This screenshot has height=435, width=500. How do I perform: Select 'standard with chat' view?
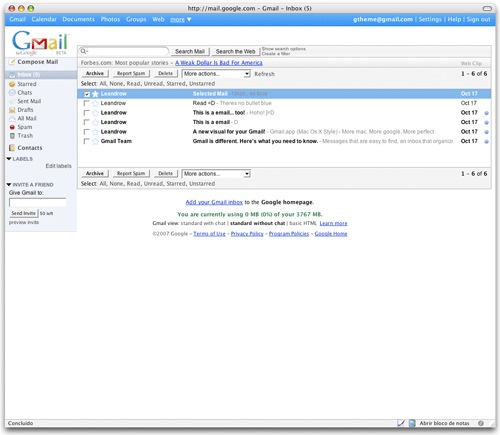pos(203,223)
